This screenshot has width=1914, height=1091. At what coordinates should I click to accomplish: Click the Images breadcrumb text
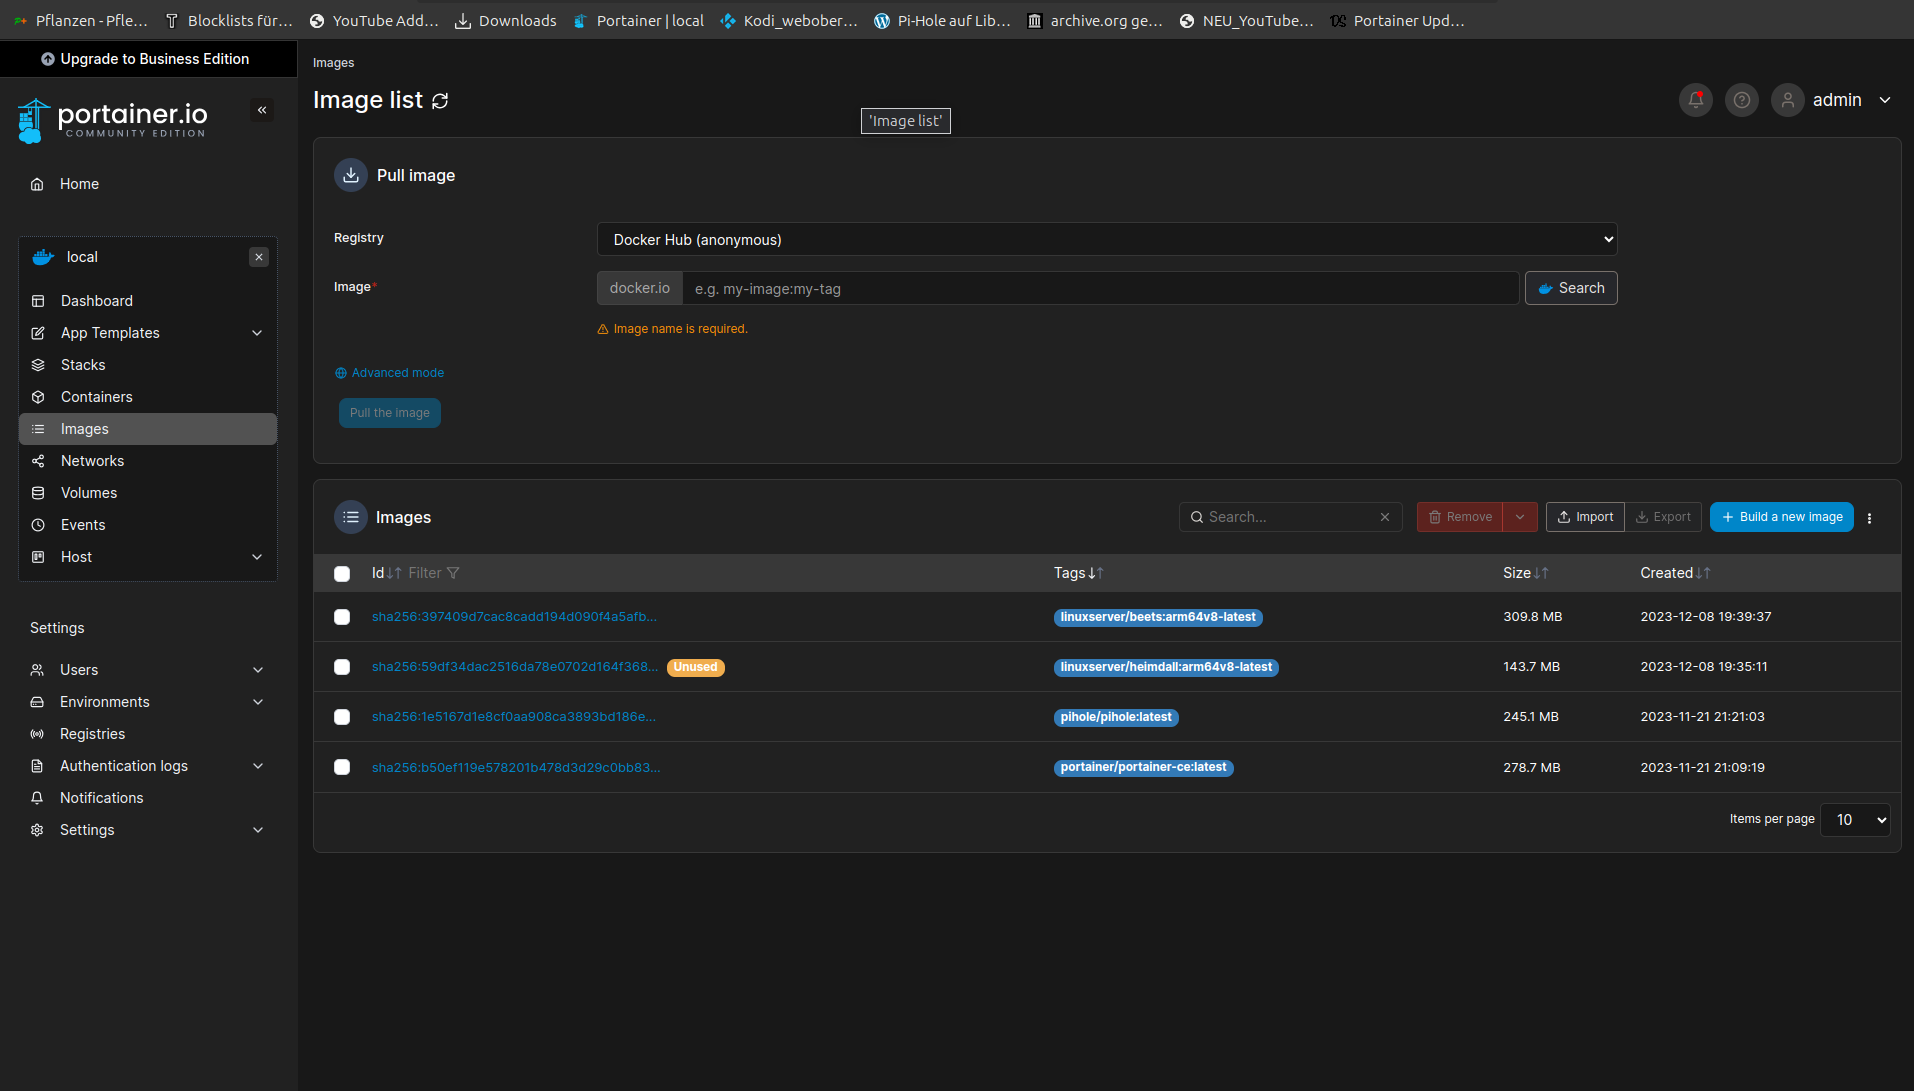coord(333,63)
